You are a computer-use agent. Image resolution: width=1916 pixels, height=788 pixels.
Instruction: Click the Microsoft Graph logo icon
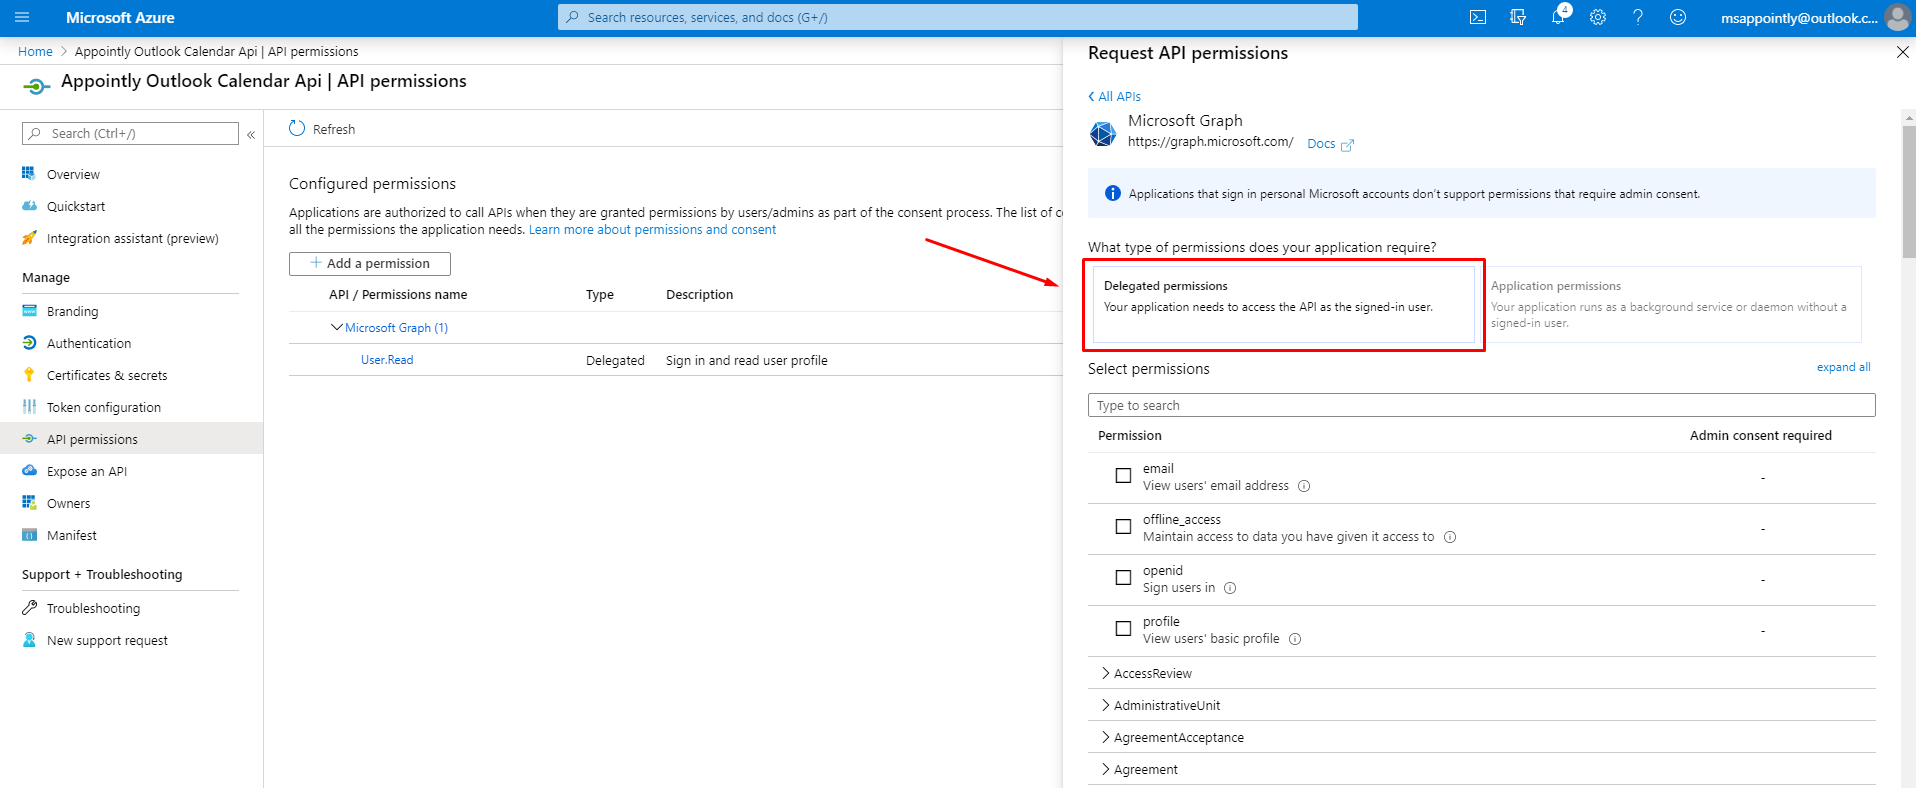point(1103,133)
